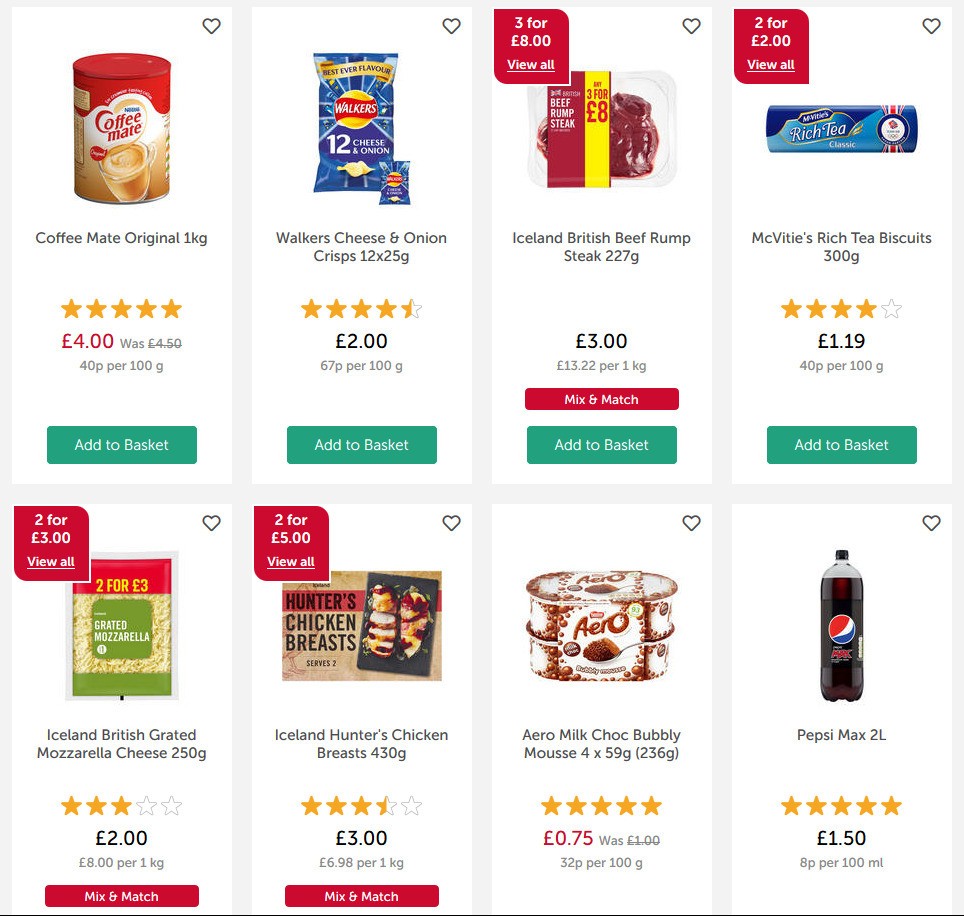This screenshot has height=916, width=964.
Task: Click the heart icon above Walkers Crisps
Action: [451, 27]
